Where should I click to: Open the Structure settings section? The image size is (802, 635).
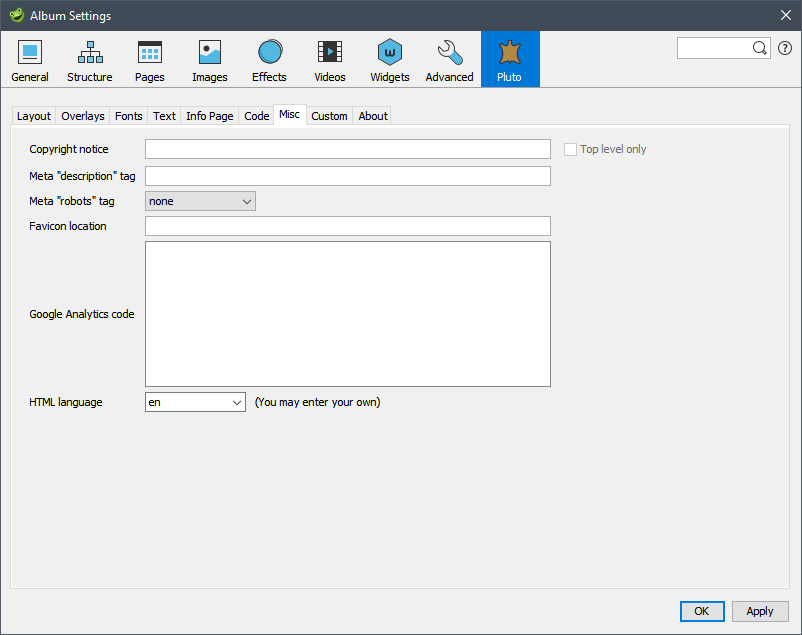pyautogui.click(x=90, y=59)
